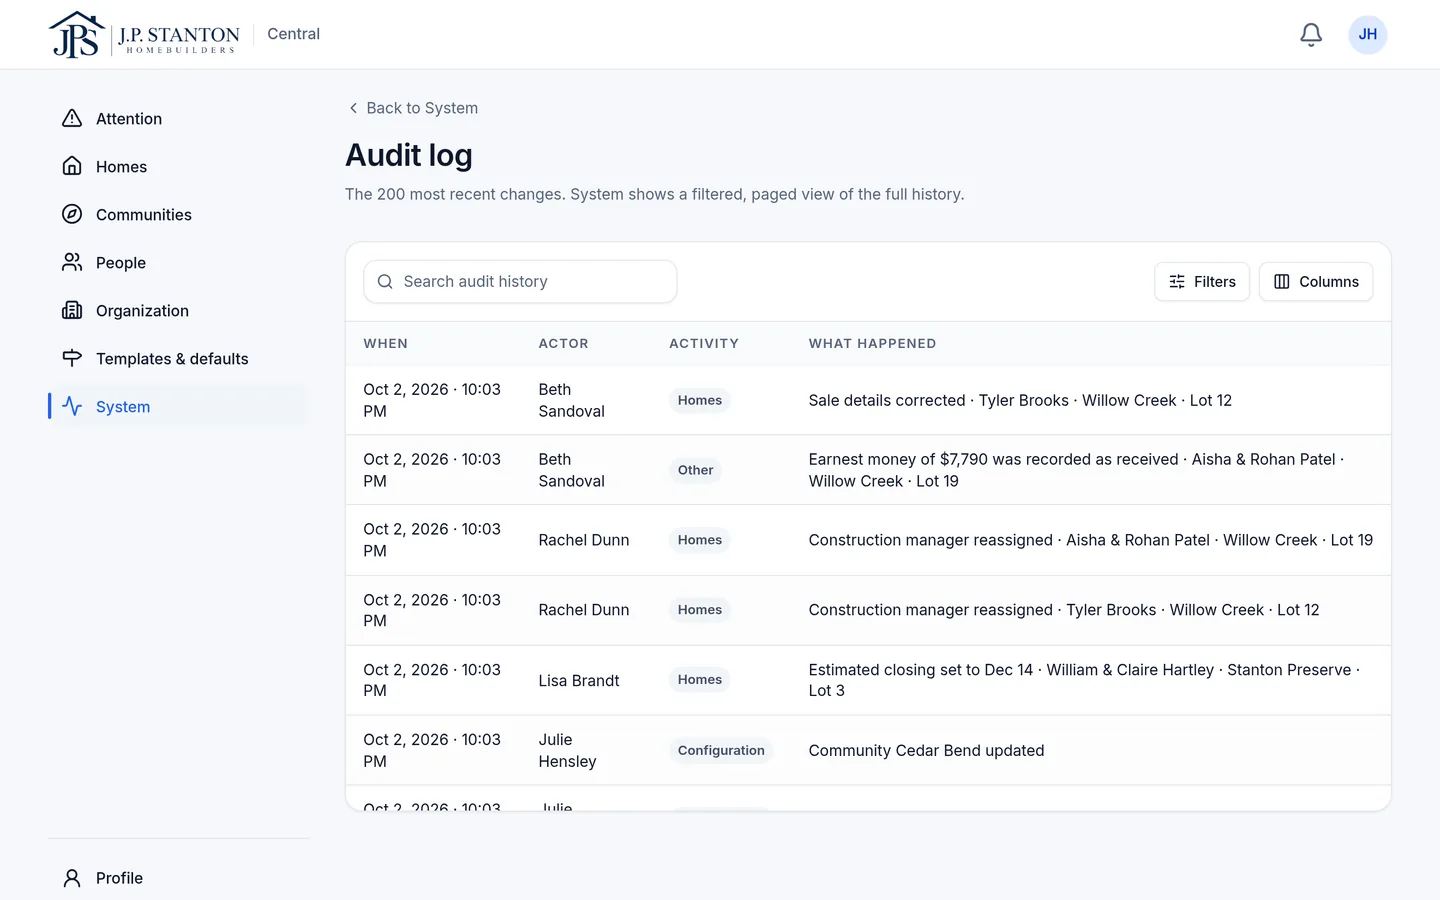Click the System activity pulse icon
The width and height of the screenshot is (1440, 900).
[72, 406]
